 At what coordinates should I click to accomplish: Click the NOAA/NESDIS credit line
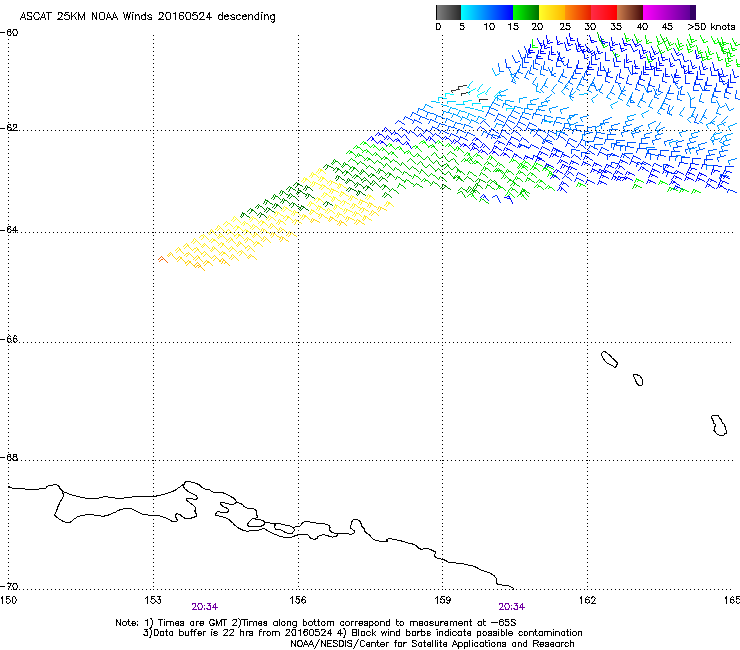432,644
